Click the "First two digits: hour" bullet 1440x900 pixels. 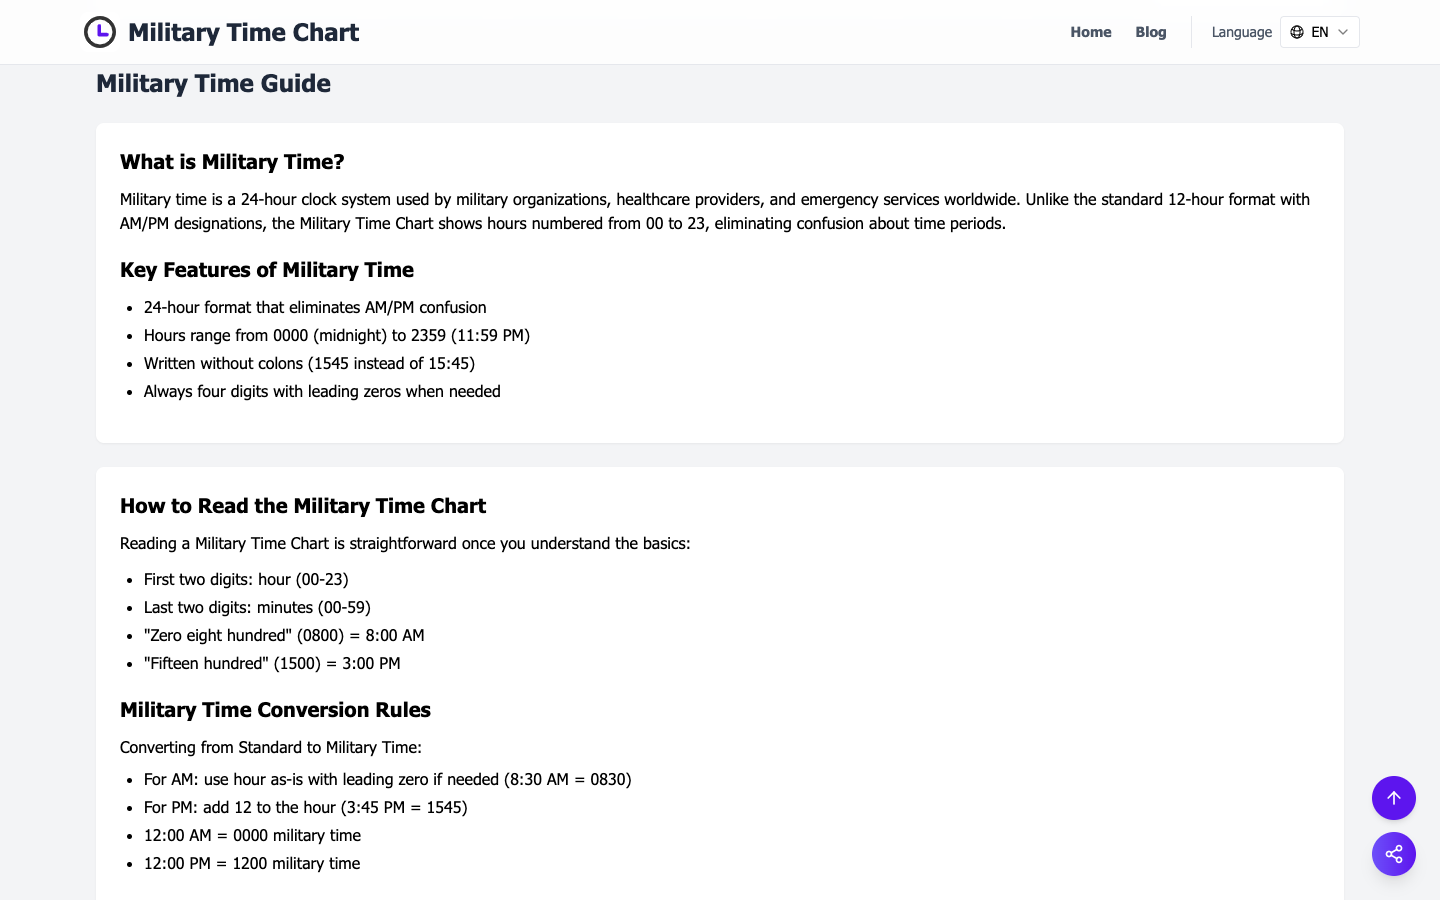coord(246,580)
